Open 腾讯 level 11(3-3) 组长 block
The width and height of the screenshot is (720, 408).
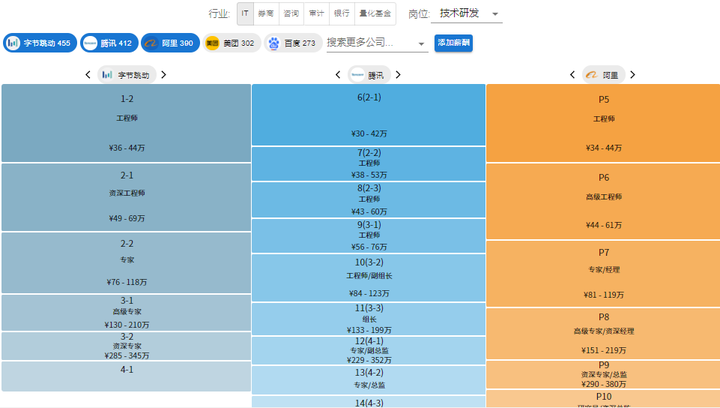pyautogui.click(x=369, y=319)
